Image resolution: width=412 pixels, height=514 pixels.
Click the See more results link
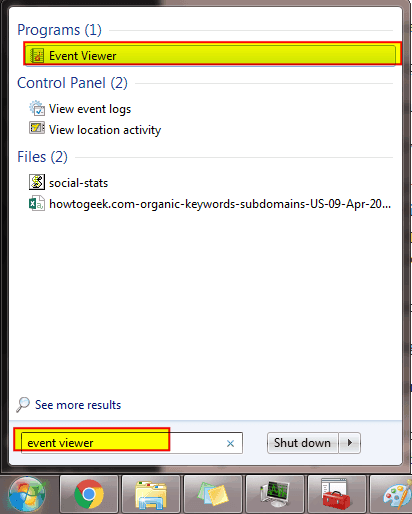tap(78, 405)
